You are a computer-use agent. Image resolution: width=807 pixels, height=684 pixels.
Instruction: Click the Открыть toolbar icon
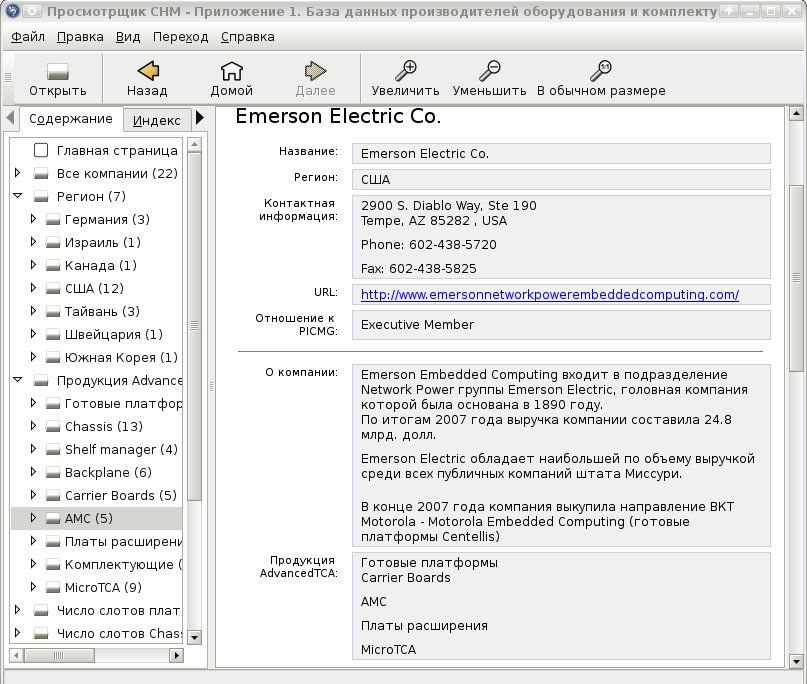(x=58, y=72)
